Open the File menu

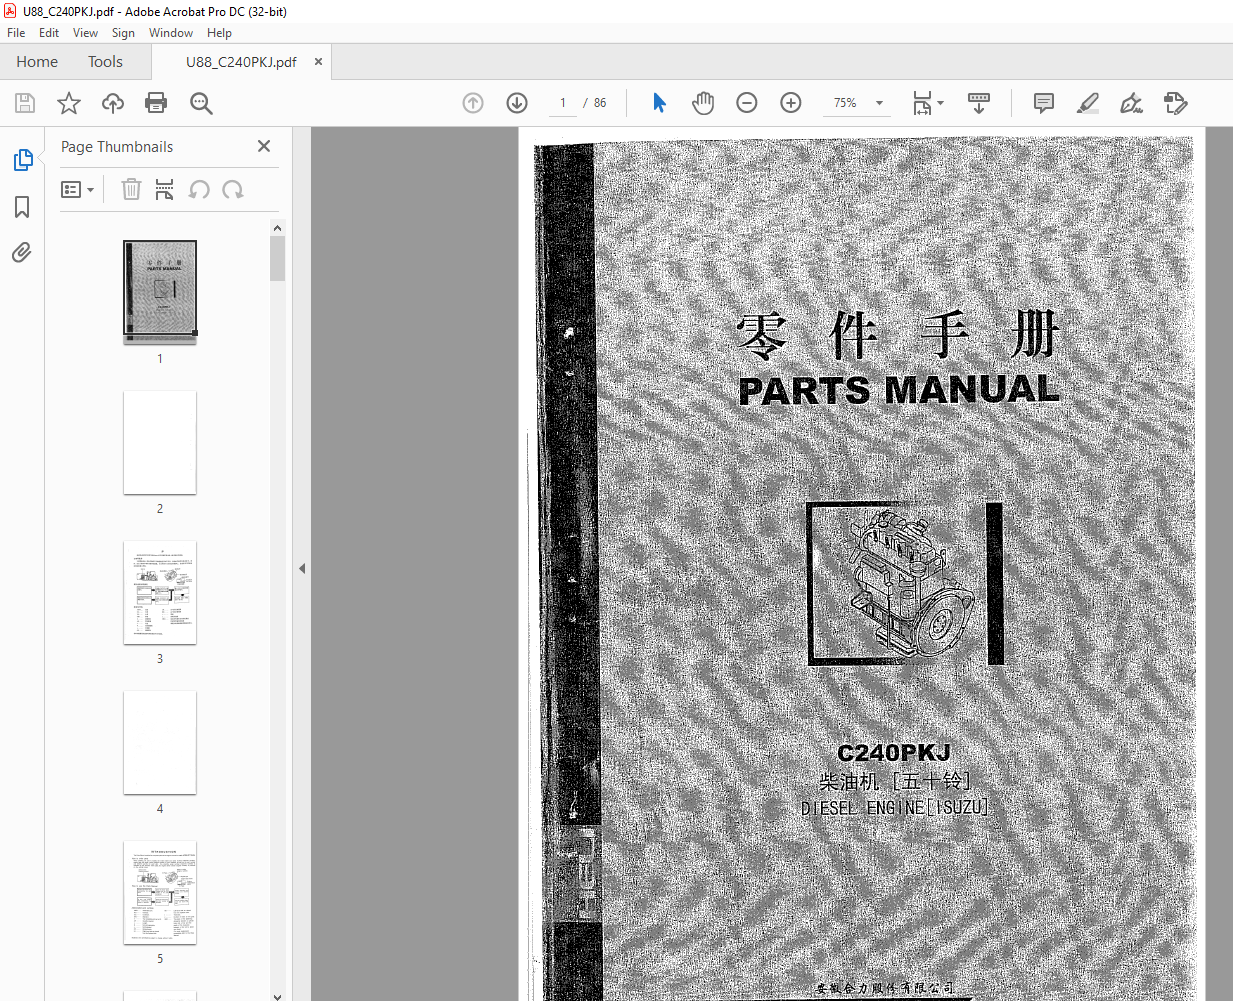coord(16,33)
